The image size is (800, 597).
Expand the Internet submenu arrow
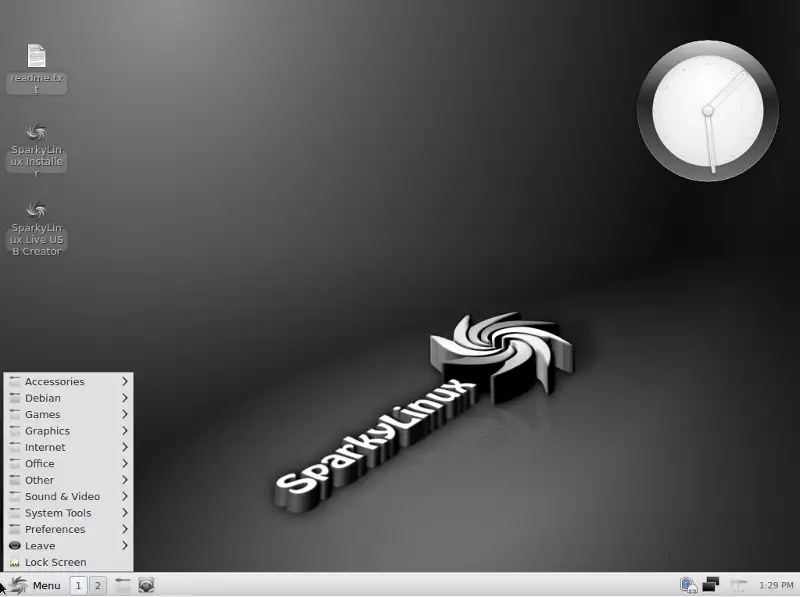124,447
